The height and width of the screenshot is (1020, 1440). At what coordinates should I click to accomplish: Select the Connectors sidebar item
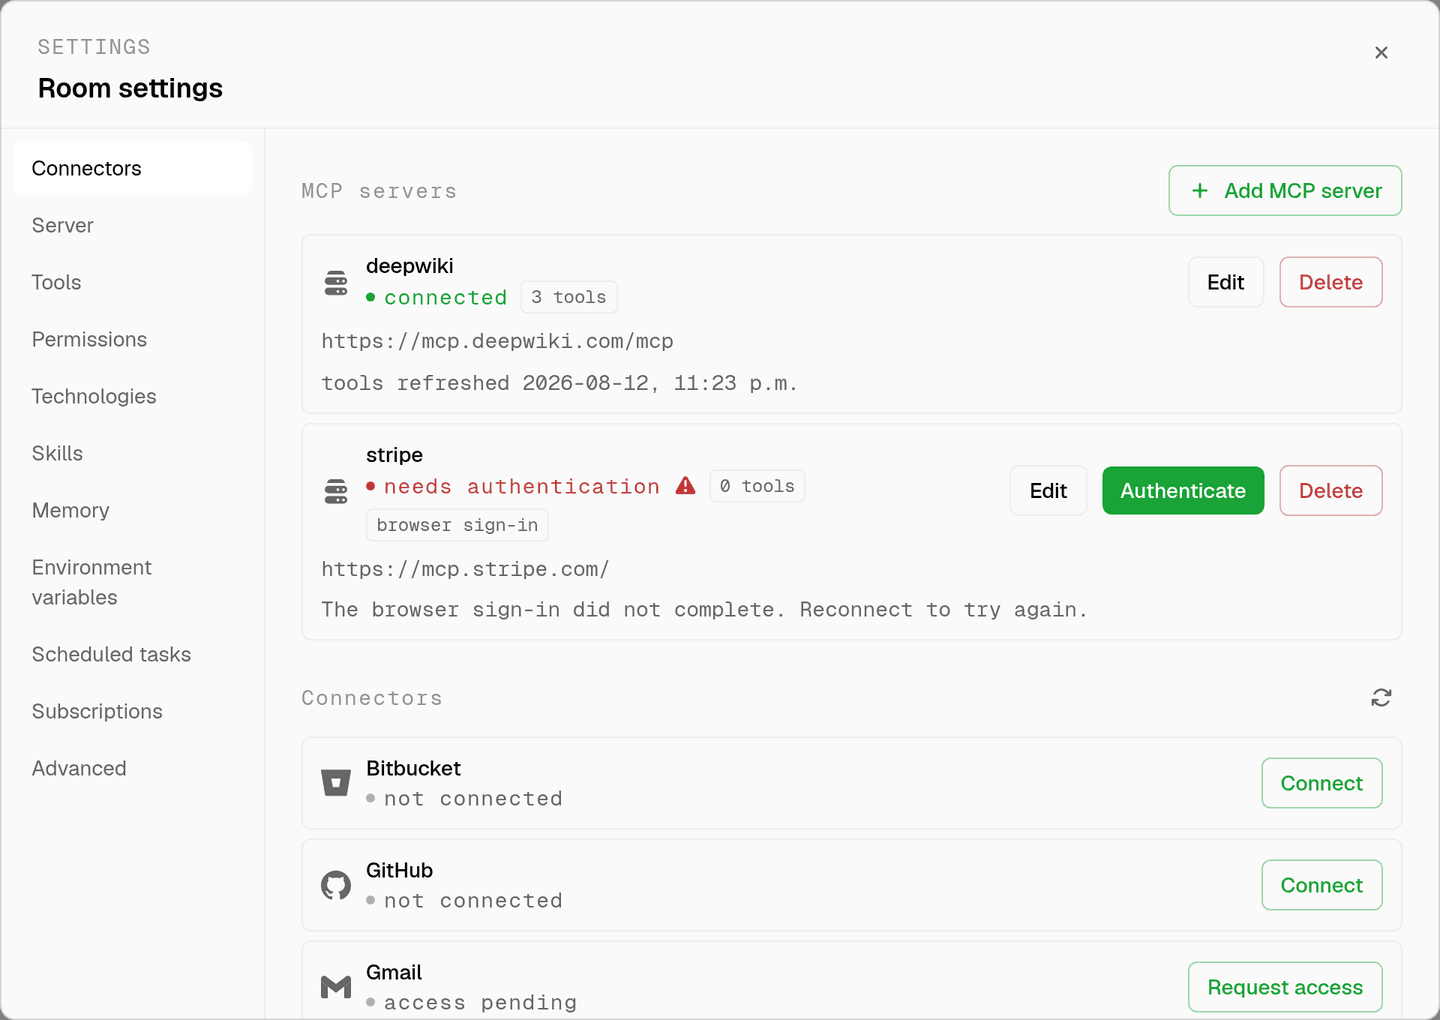pos(132,168)
